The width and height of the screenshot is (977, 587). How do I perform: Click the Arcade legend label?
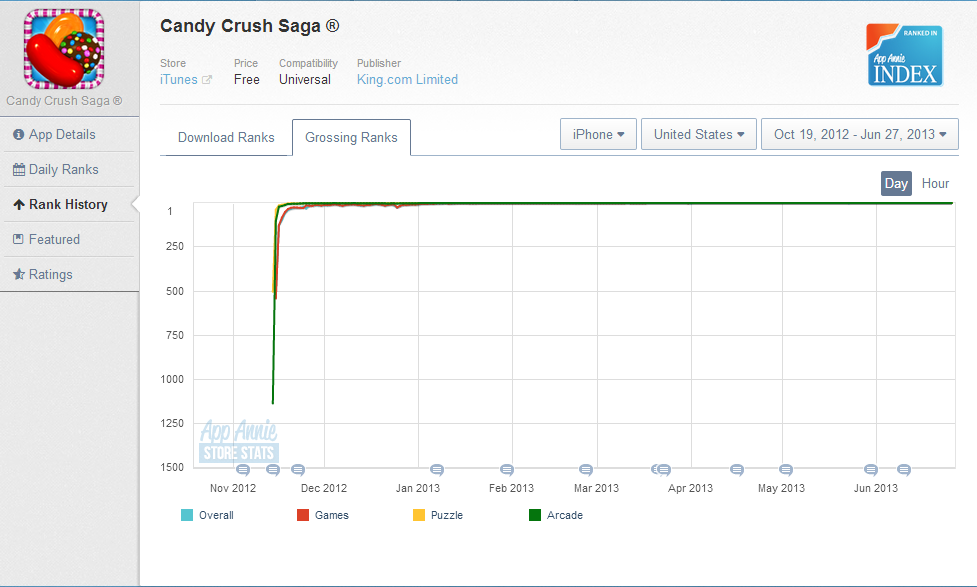click(x=565, y=515)
